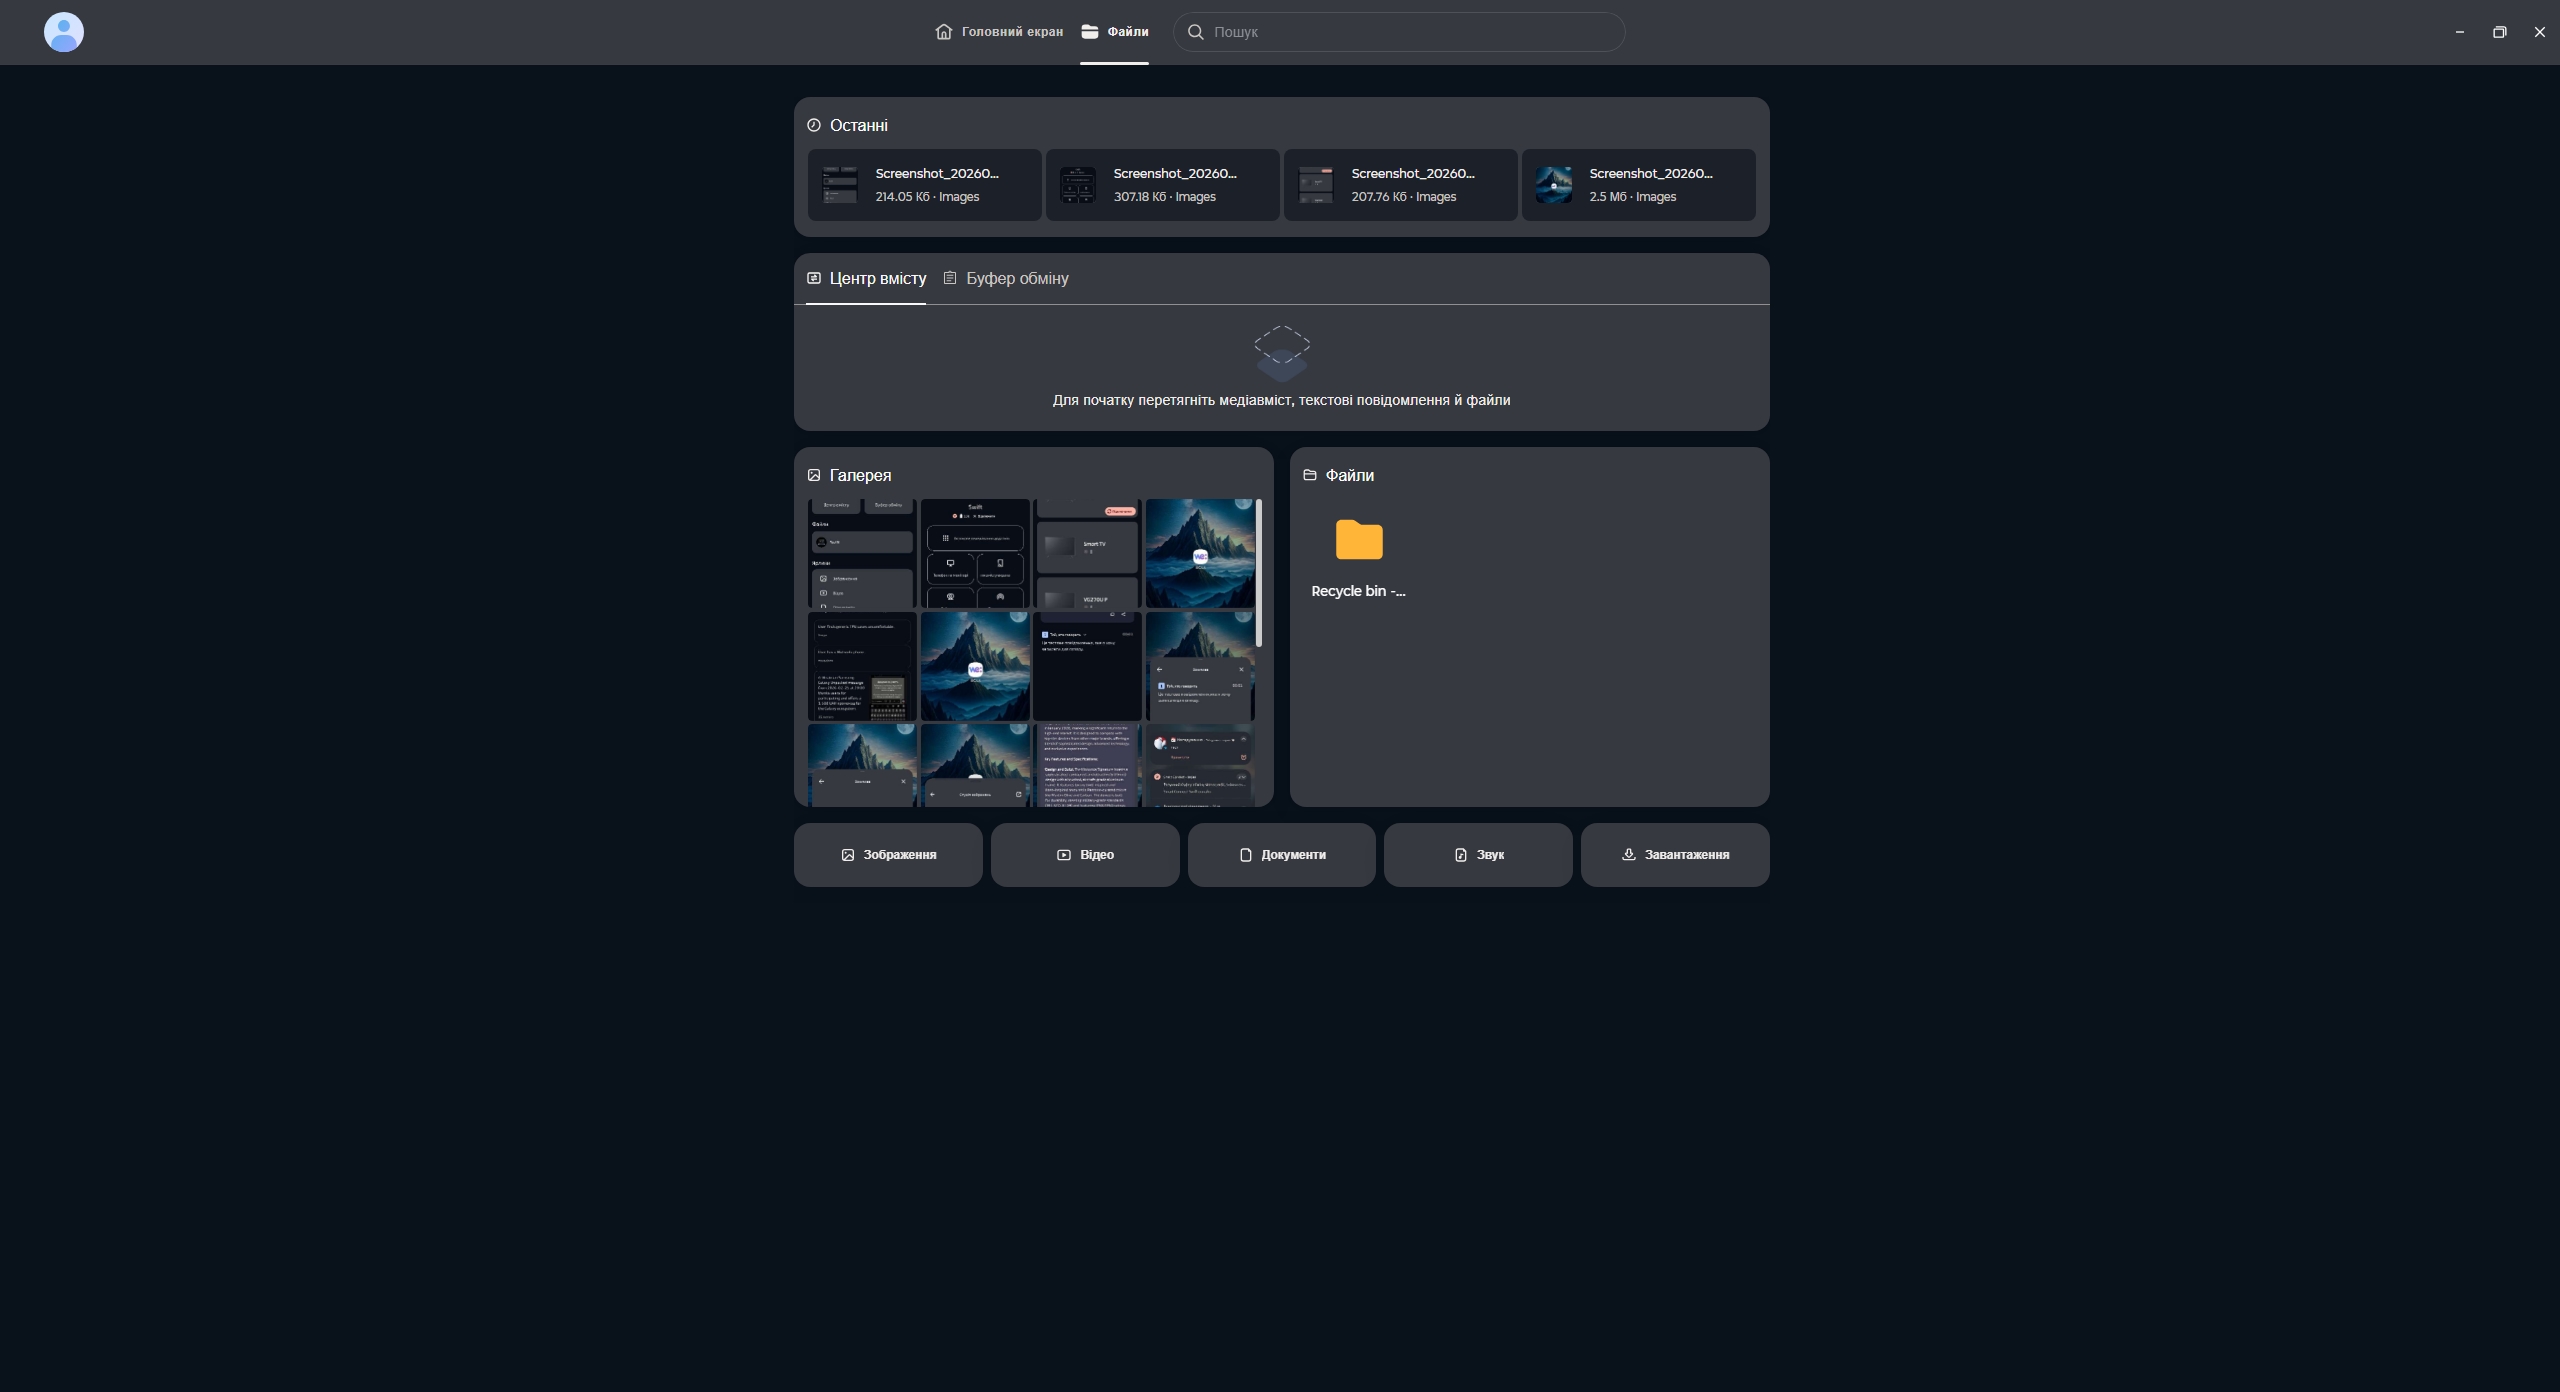Select the Файли tab in top bar
The height and width of the screenshot is (1392, 2560).
pos(1114,32)
